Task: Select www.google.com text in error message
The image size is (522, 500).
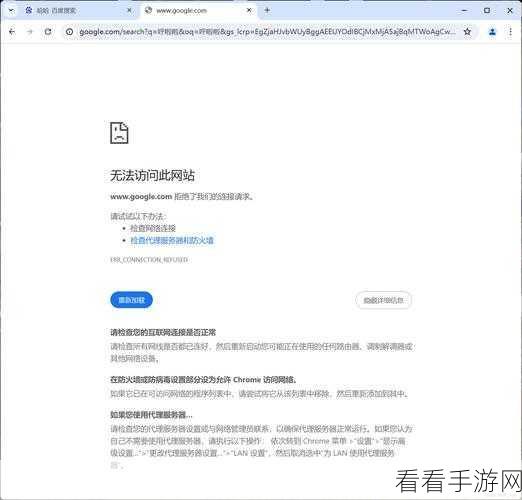Action: (141, 197)
